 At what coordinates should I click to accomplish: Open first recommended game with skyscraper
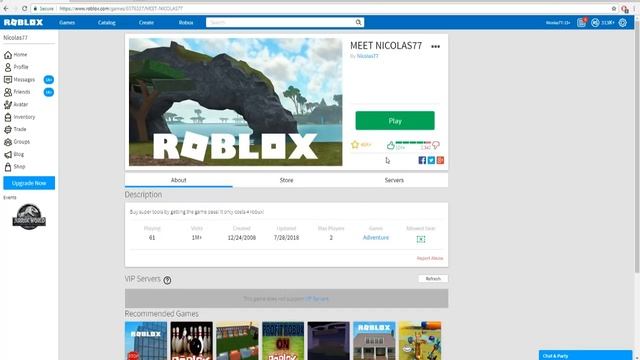click(146, 341)
